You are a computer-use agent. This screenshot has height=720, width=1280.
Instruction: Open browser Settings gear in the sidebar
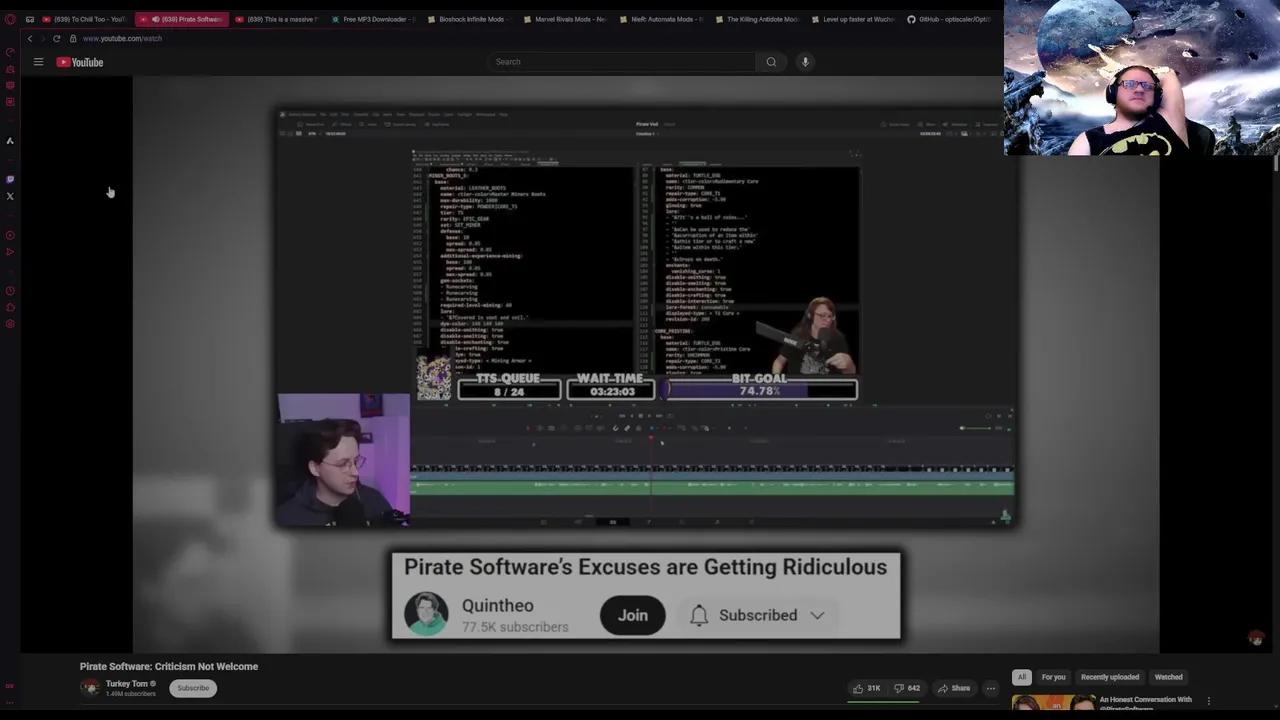click(x=10, y=324)
